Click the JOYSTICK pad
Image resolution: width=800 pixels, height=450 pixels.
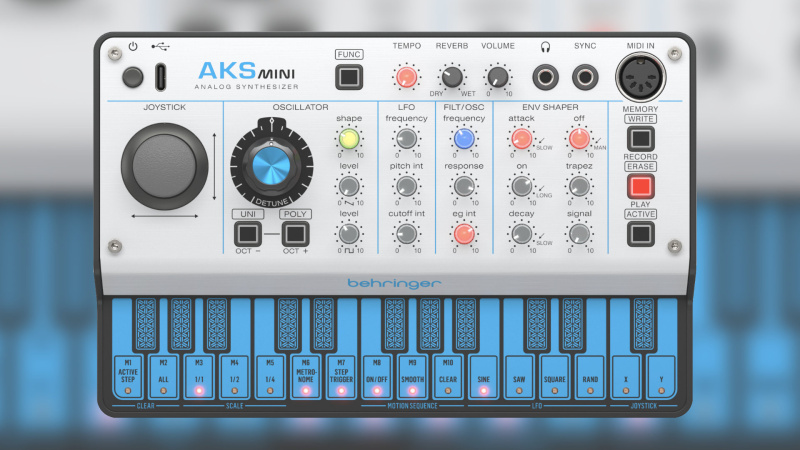pos(164,166)
